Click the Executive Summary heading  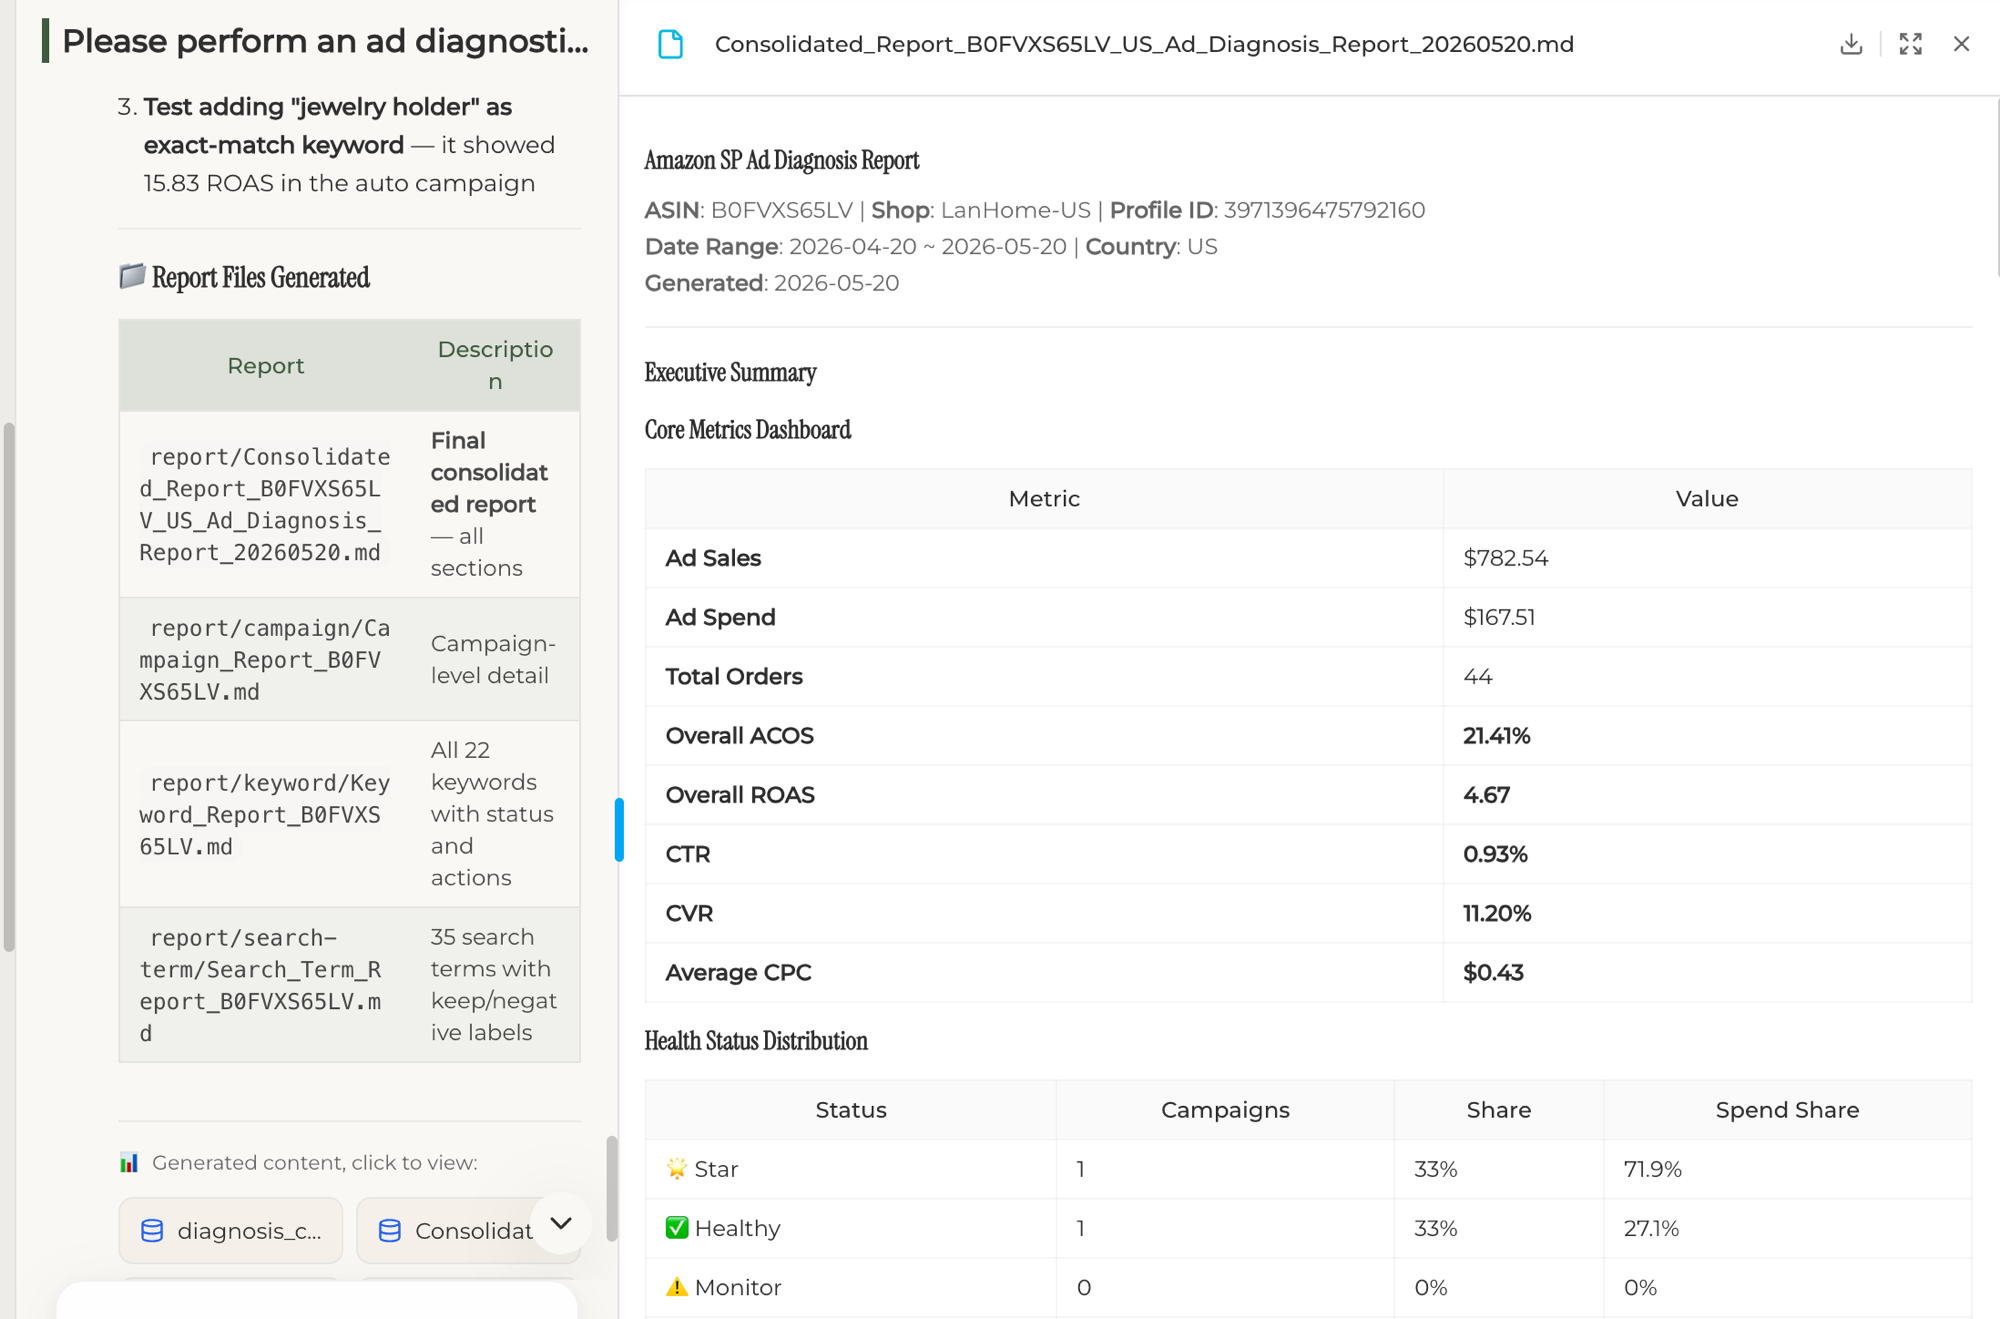[730, 372]
